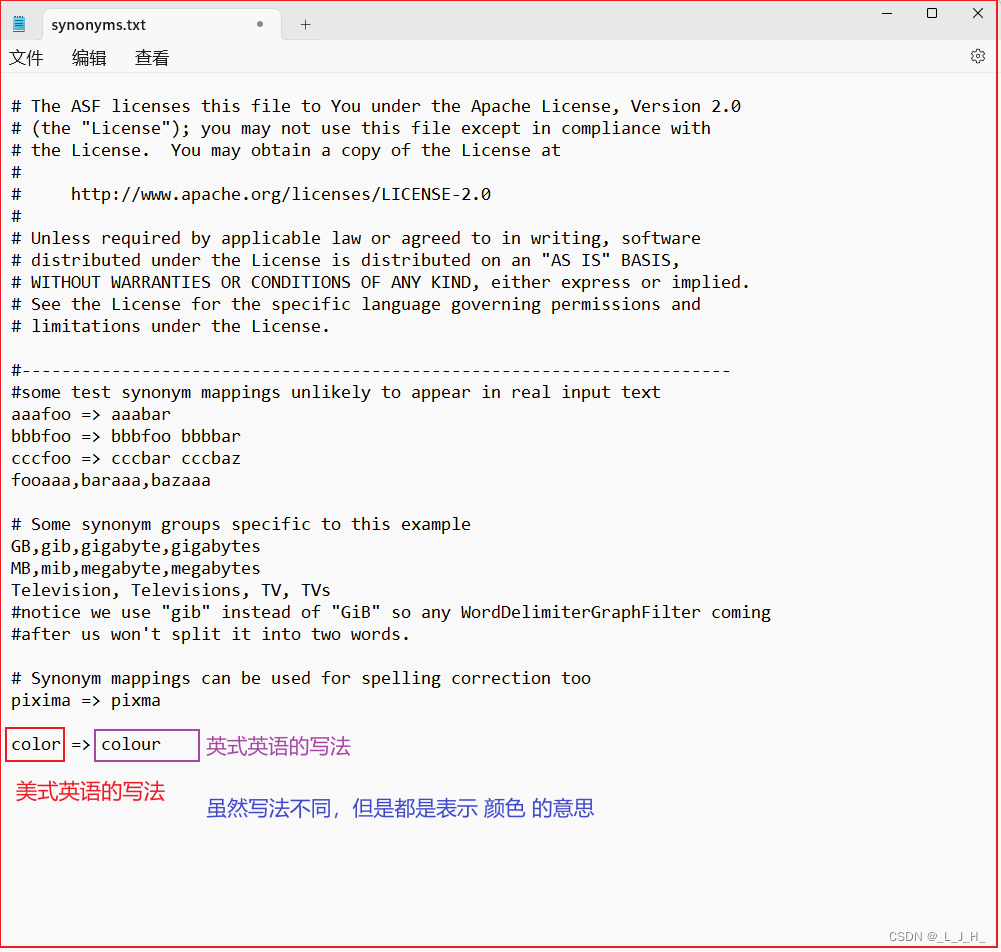Click the line 'fooaaa,baraaa,bazaaa'
Image resolution: width=1001 pixels, height=952 pixels.
click(x=110, y=480)
